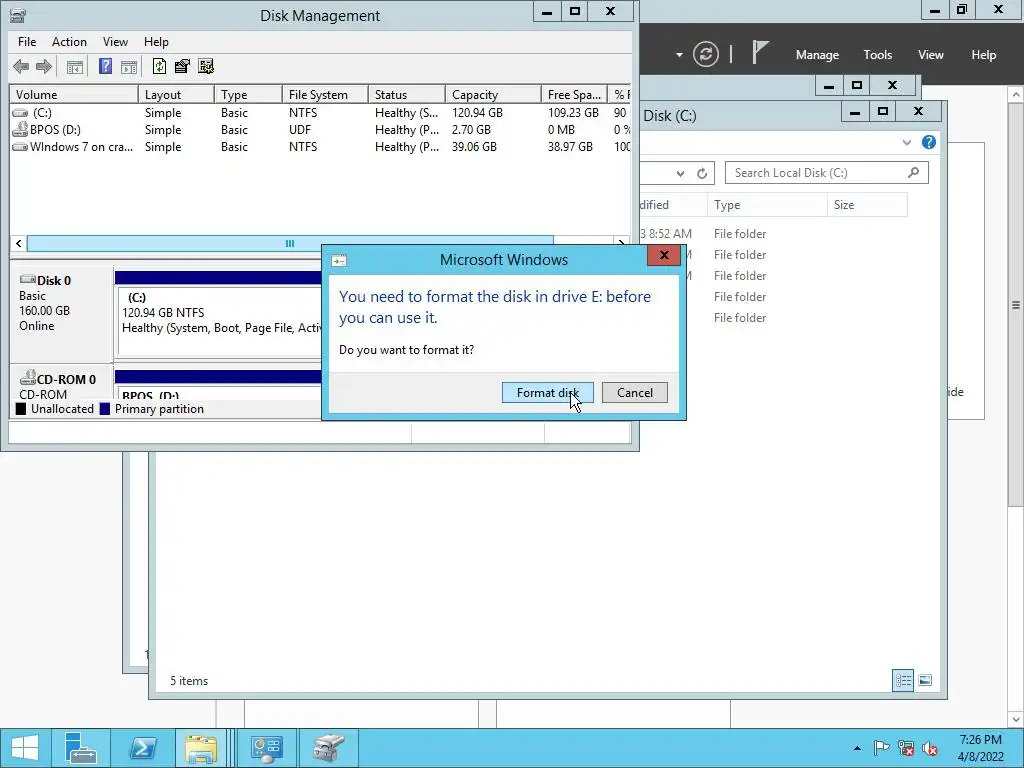Click the Back arrow in Disk Management toolbar
1024x768 pixels.
point(21,66)
